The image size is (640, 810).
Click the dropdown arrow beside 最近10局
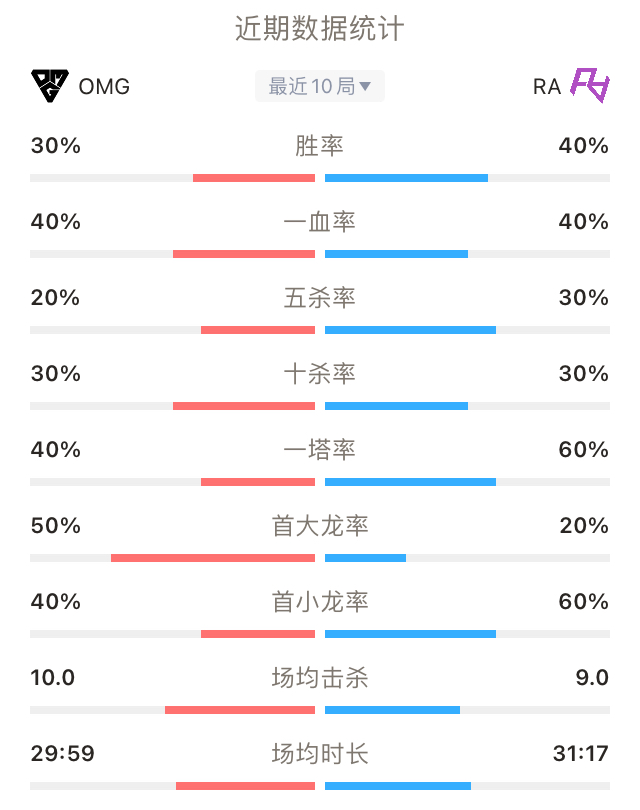point(365,86)
